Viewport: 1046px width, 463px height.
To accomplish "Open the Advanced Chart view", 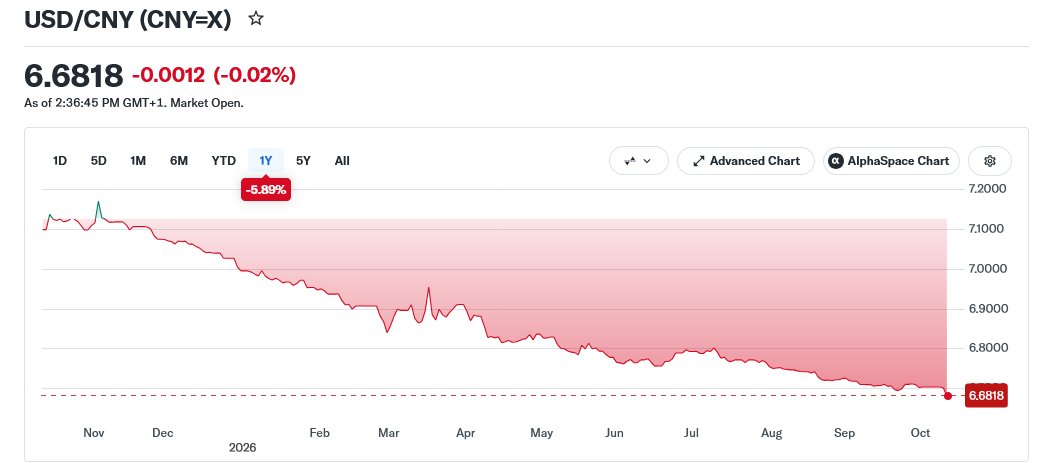I will 746,161.
